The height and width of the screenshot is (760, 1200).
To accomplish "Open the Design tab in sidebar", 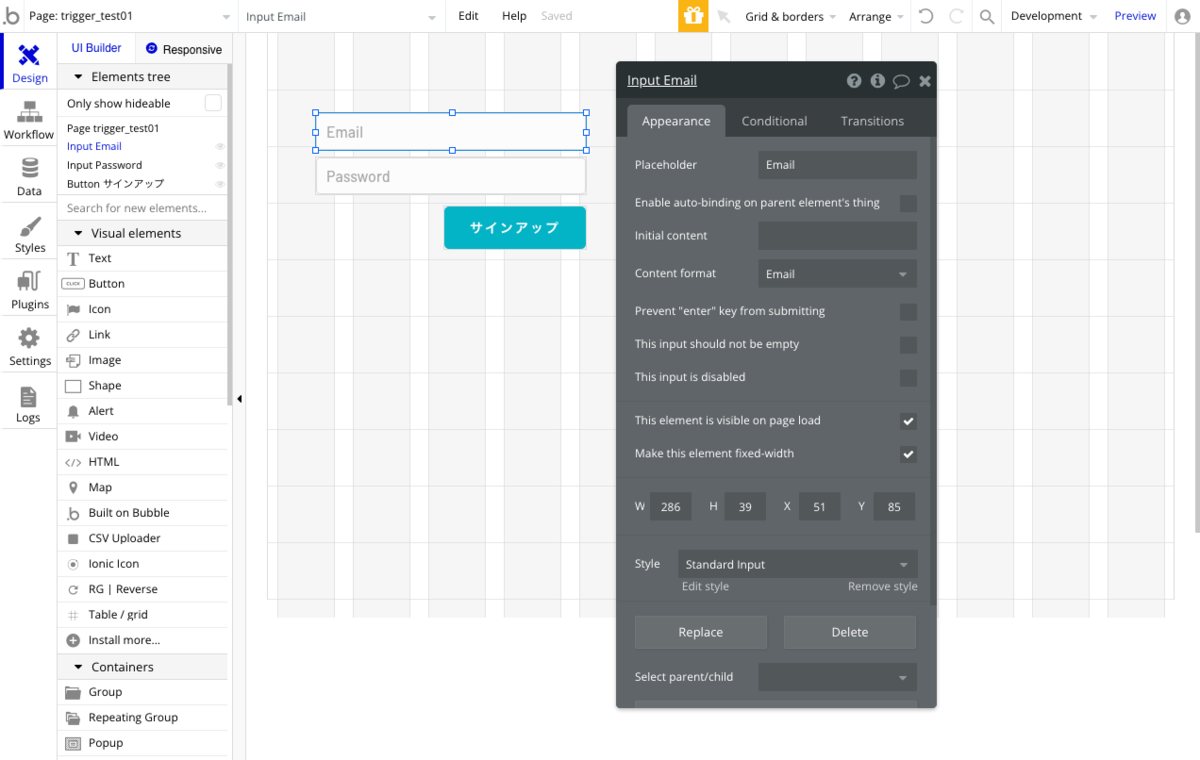I will 29,62.
